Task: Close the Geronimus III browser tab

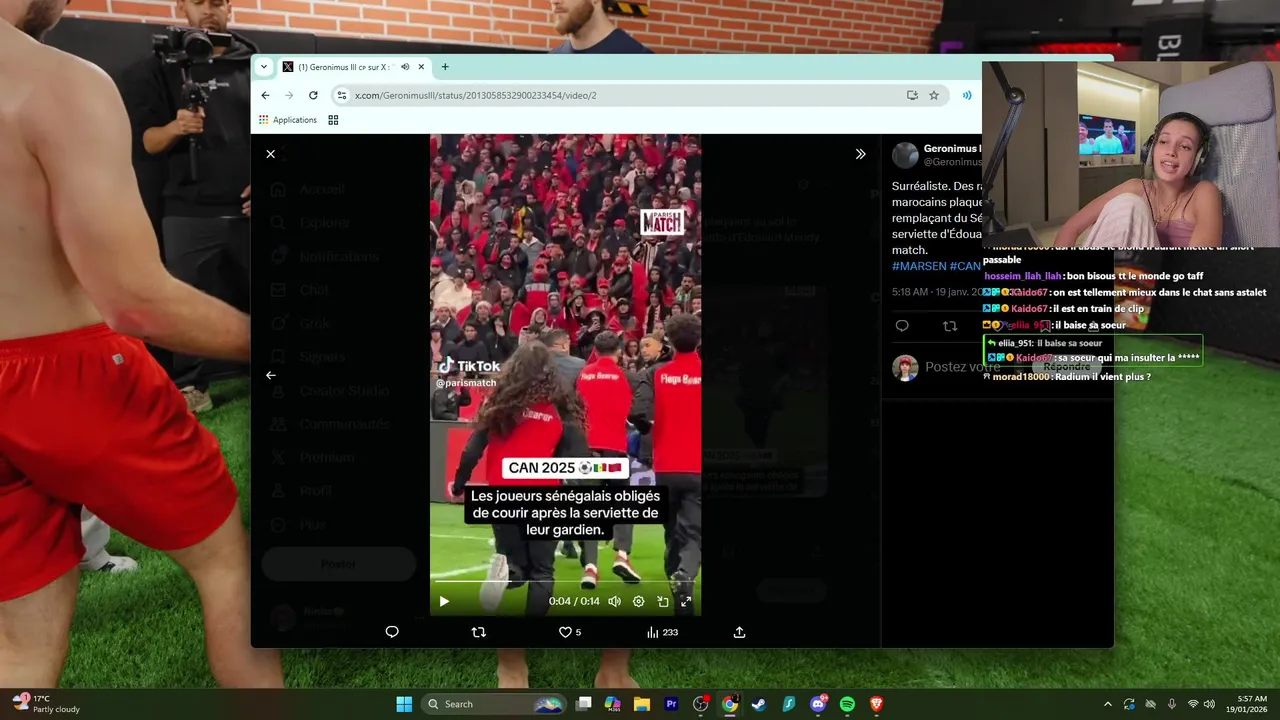Action: 421,67
